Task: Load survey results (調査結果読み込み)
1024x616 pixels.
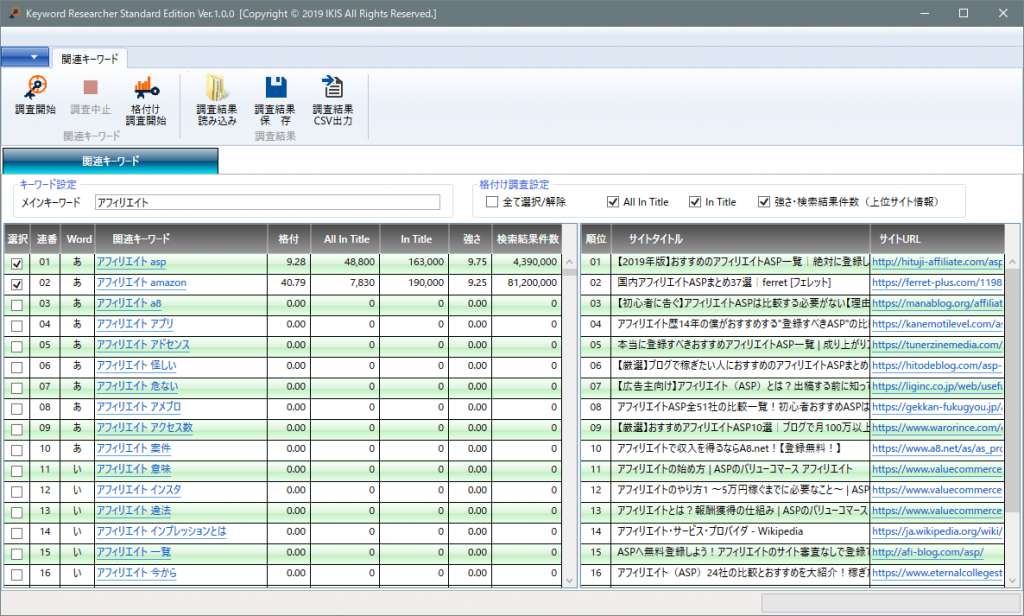Action: click(x=217, y=101)
